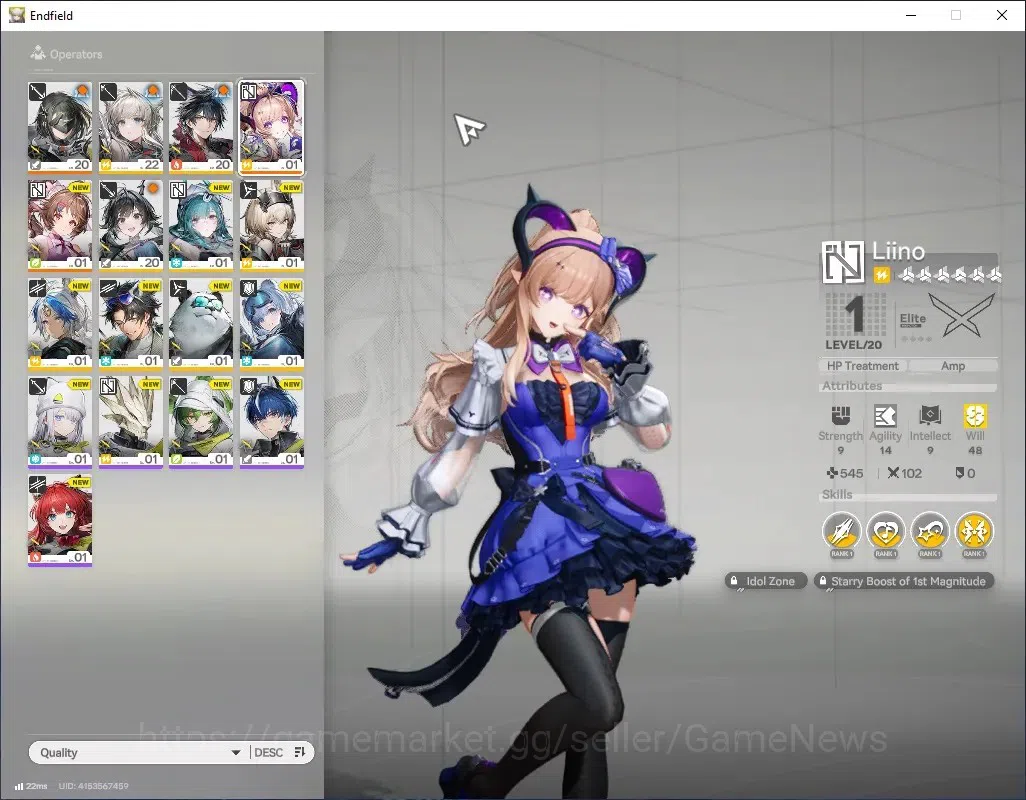
Task: Click Liino's yellow electric element icon
Action: 881,275
